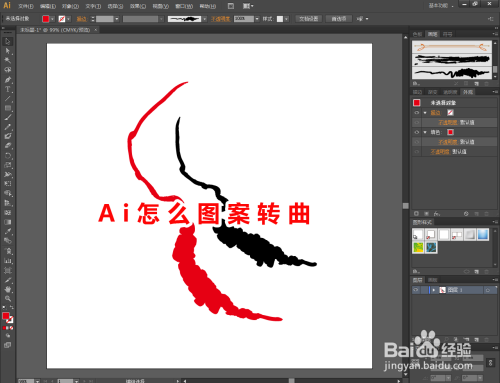Select the Scale tool
500x383 pixels.
point(8,165)
